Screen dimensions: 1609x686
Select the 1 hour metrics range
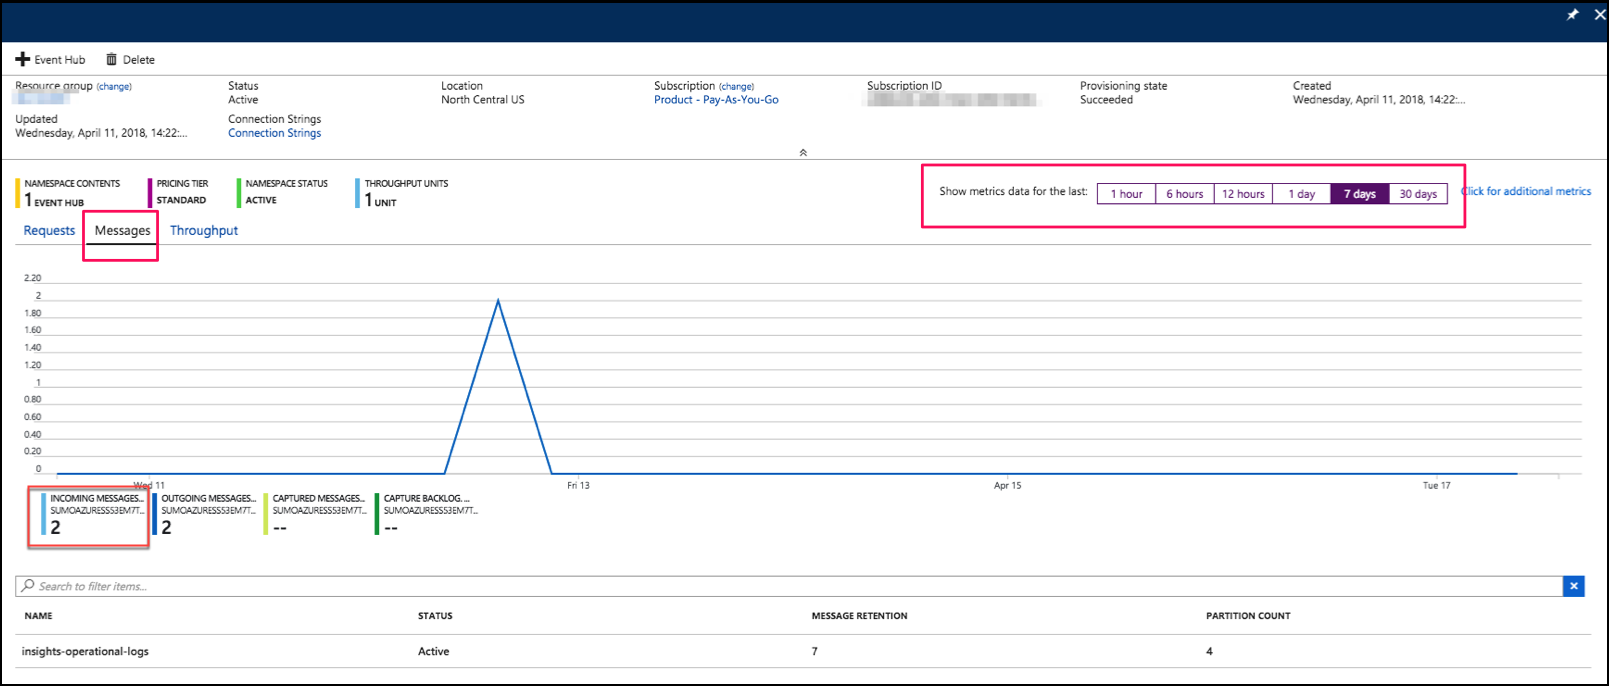coord(1126,194)
